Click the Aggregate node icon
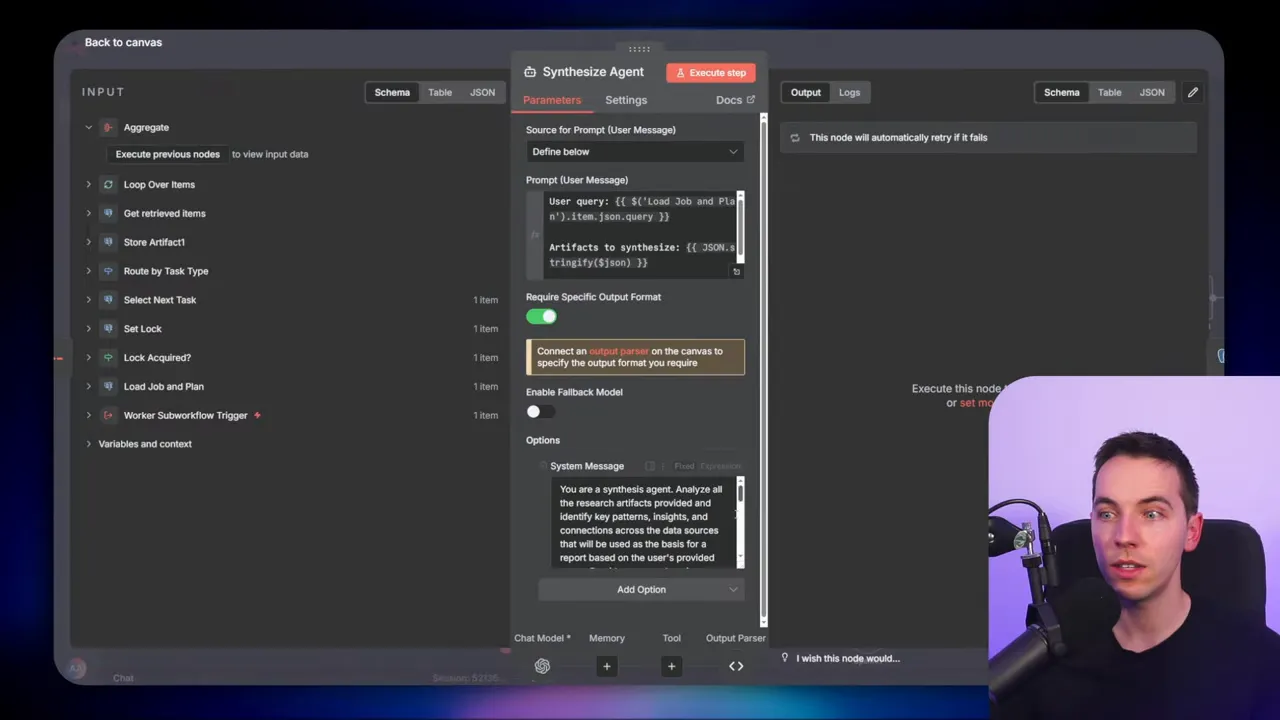Viewport: 1280px width, 720px height. click(108, 128)
